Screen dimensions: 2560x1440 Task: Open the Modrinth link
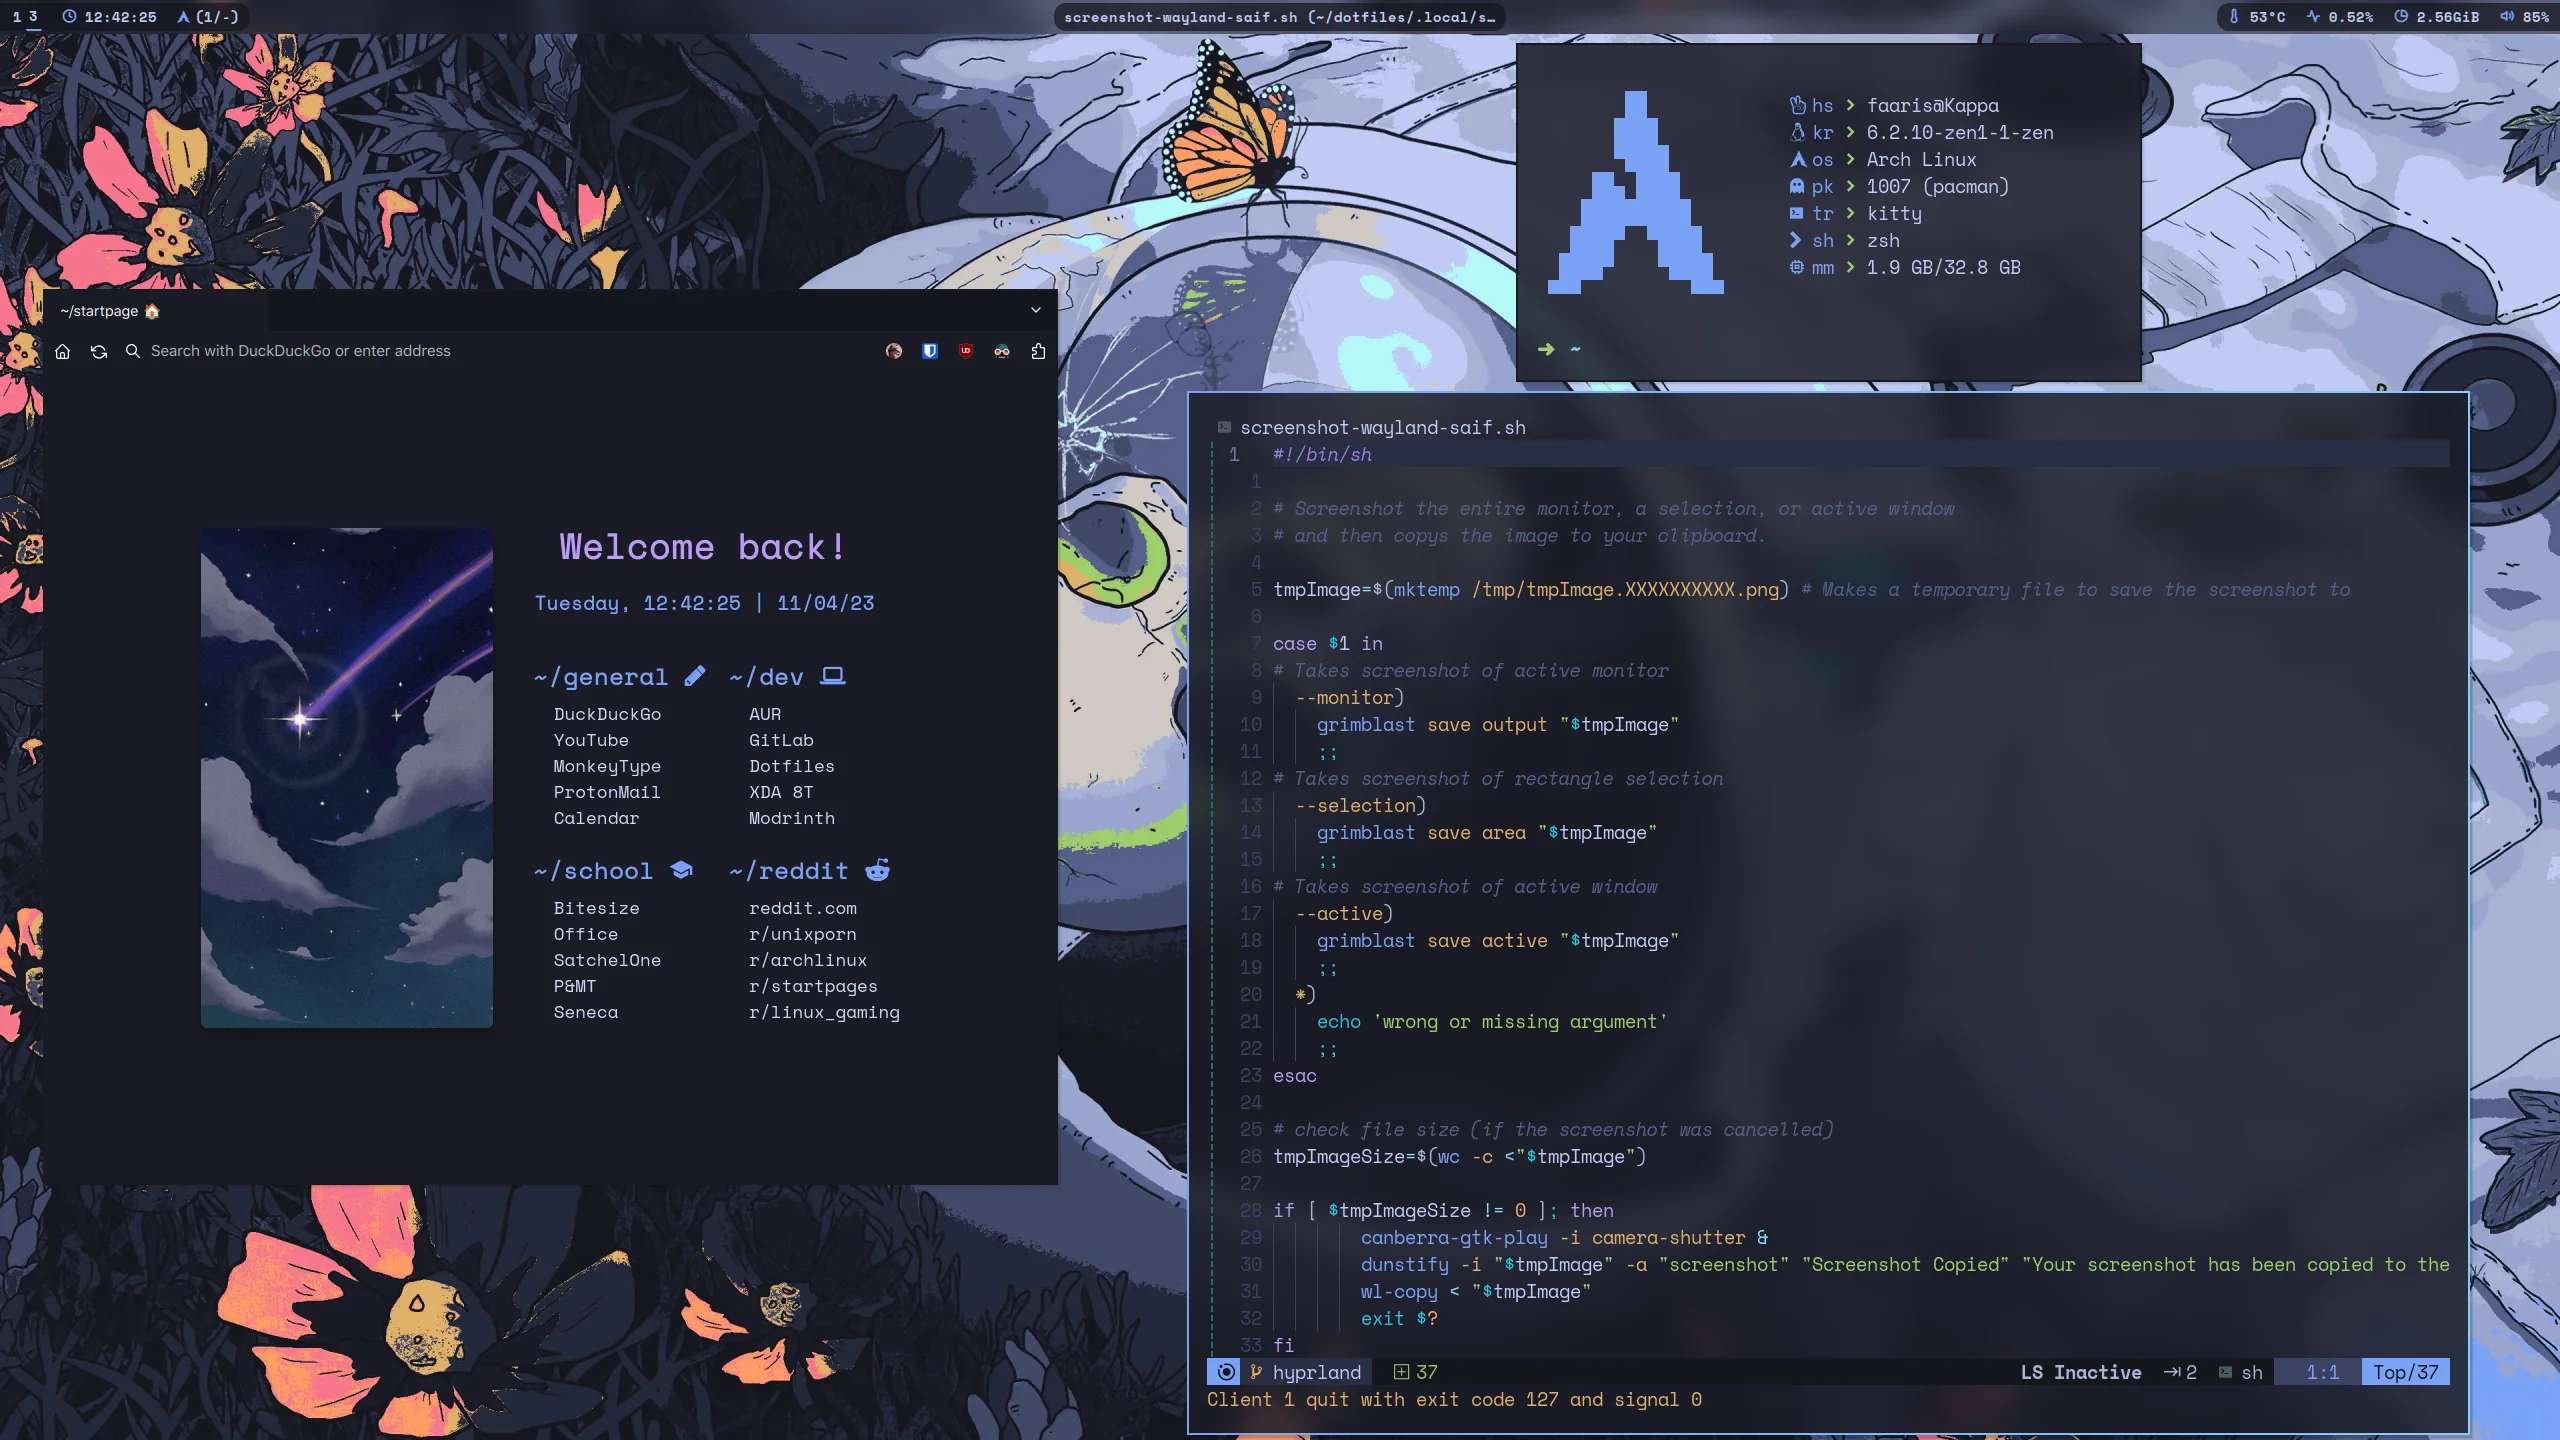click(x=792, y=818)
